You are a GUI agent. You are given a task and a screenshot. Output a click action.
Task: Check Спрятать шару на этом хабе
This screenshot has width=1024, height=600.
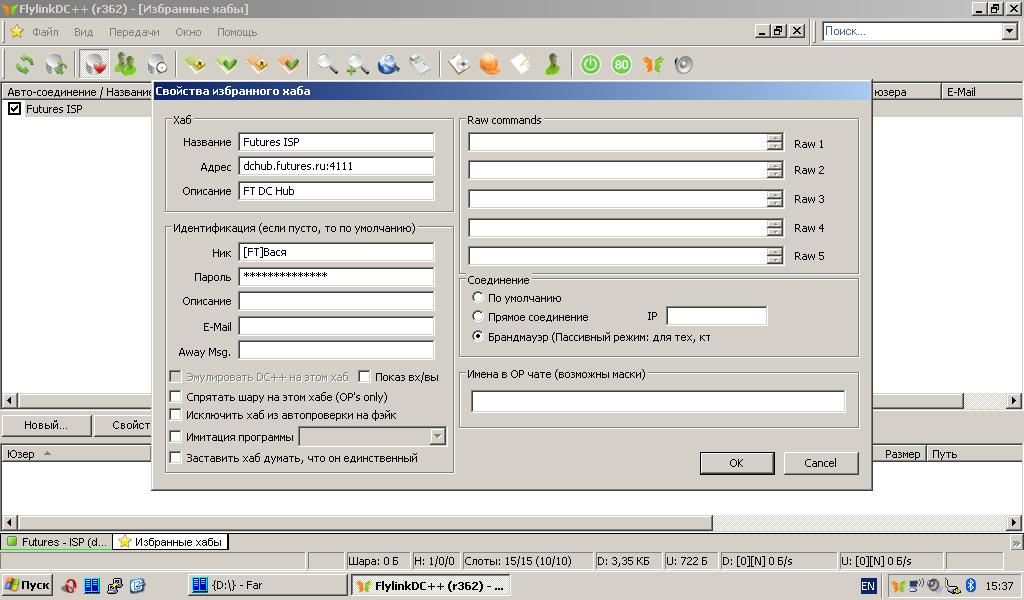[175, 396]
